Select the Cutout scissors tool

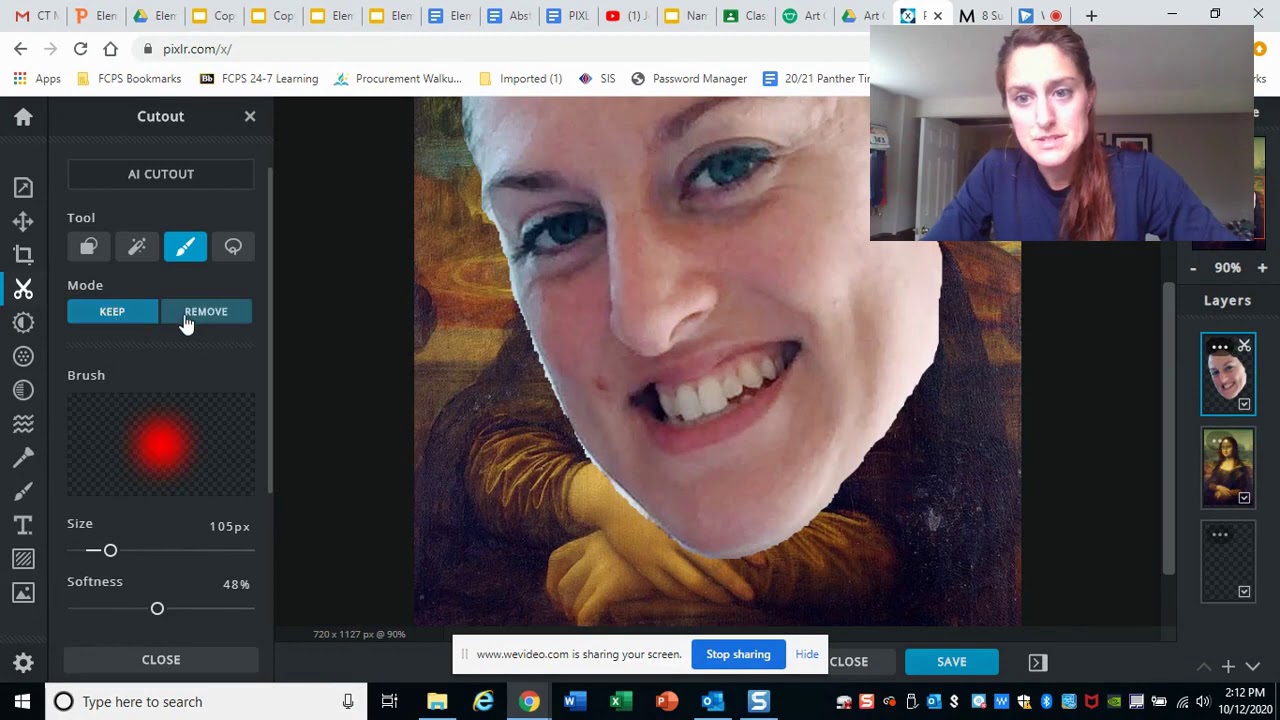(x=23, y=289)
